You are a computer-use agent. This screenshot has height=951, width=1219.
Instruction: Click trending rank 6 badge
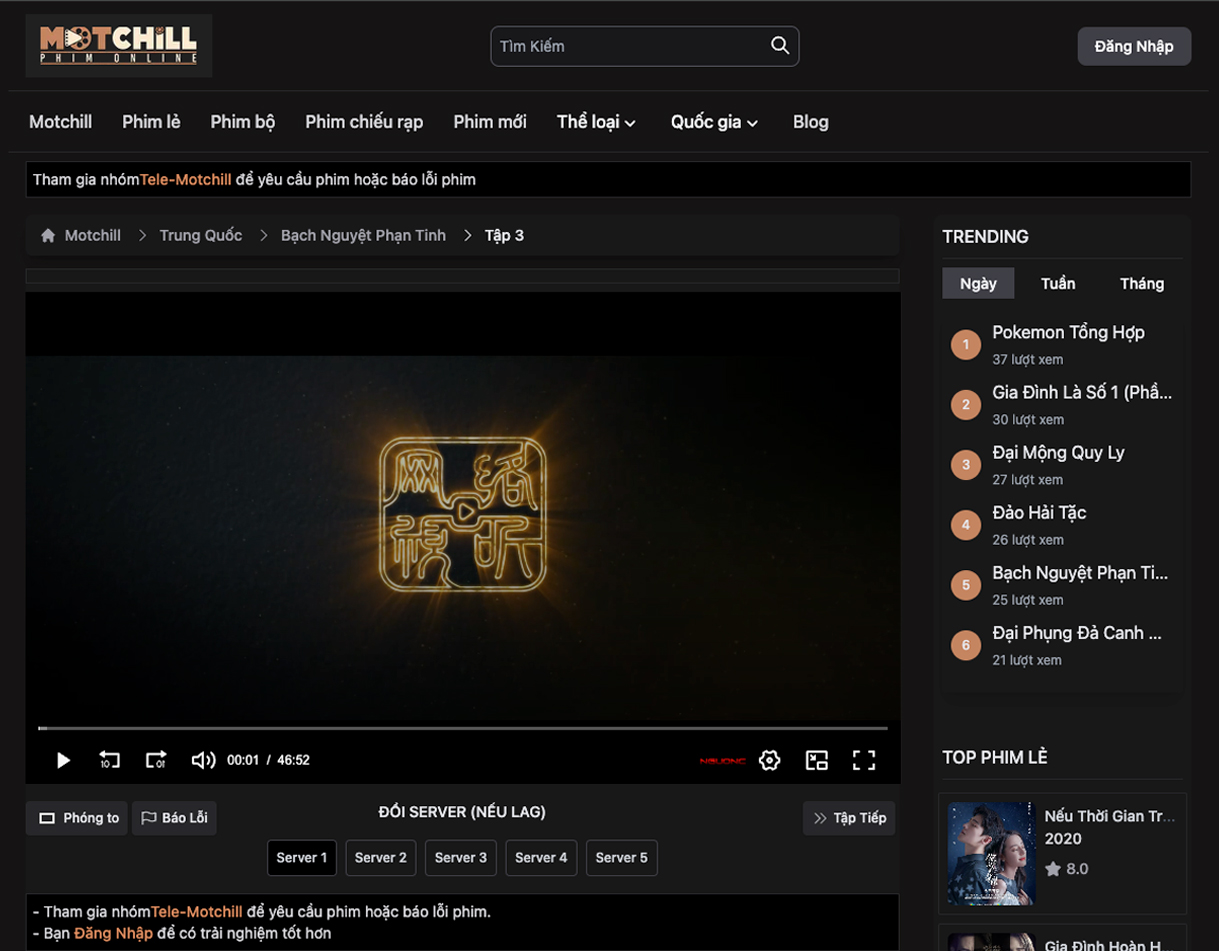click(x=966, y=645)
